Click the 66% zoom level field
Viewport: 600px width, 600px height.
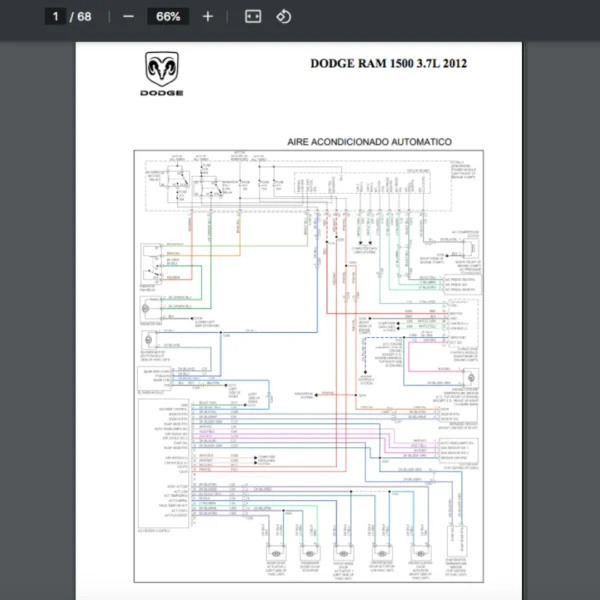(x=168, y=17)
